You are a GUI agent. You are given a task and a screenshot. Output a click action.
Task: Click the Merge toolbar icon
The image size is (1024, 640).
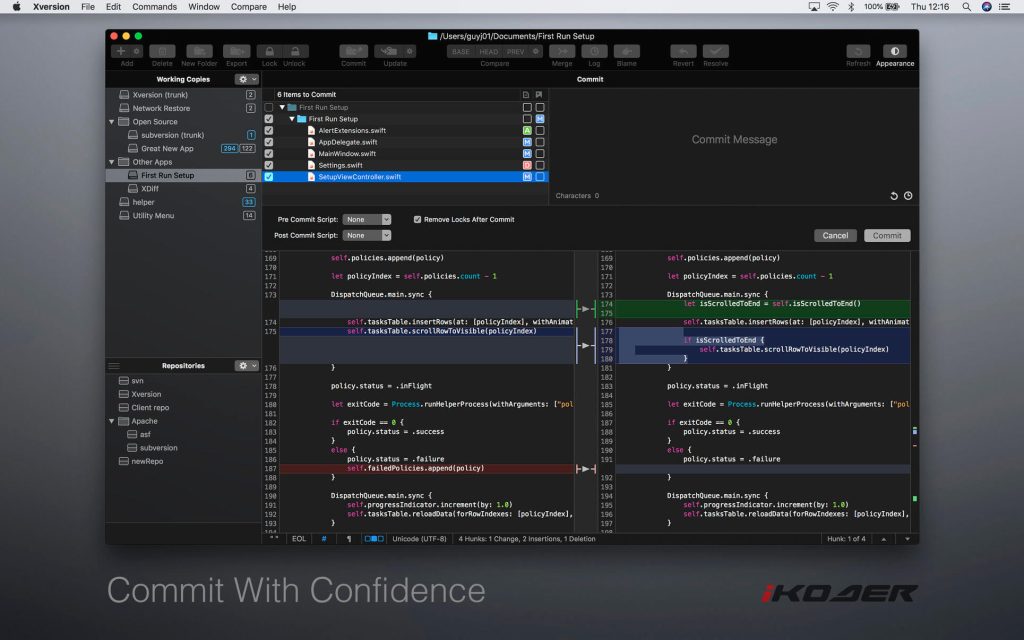coord(561,51)
